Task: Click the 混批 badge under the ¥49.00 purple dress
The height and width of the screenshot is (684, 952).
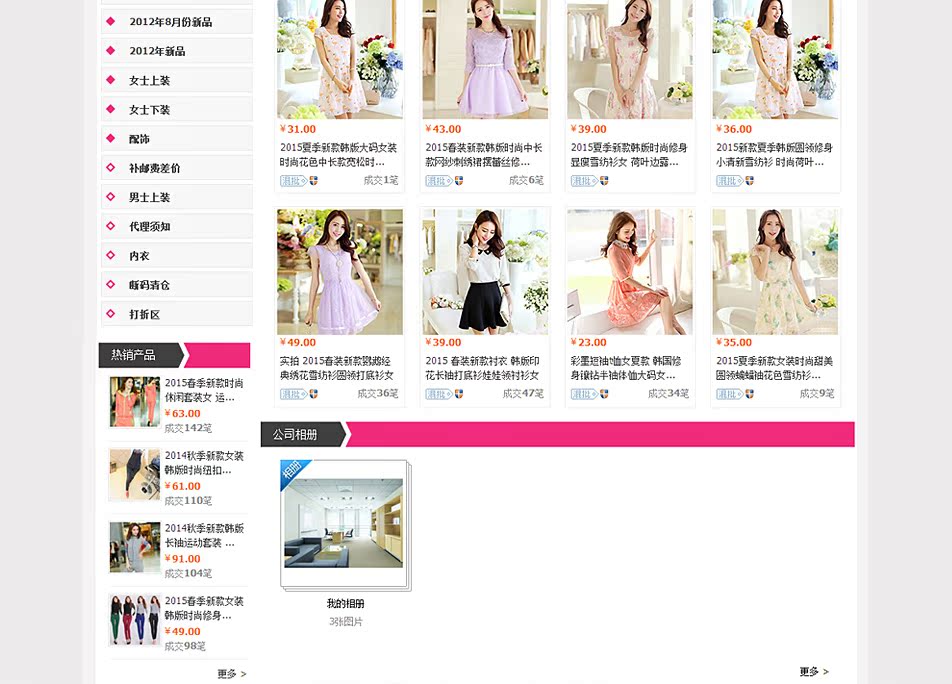Action: click(x=292, y=394)
